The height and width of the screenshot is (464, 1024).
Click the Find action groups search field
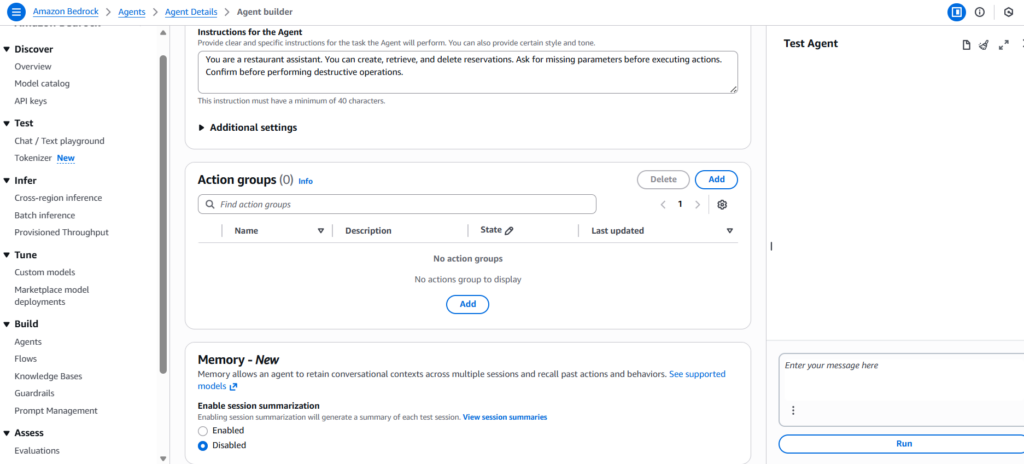coord(397,204)
